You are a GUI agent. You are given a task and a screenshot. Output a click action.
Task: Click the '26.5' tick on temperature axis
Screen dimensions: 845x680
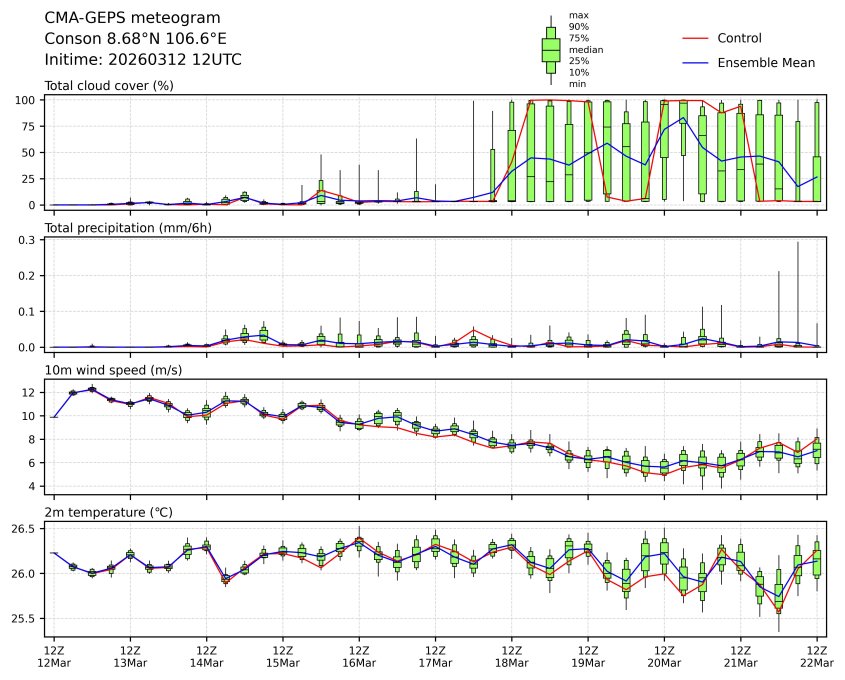click(25, 528)
